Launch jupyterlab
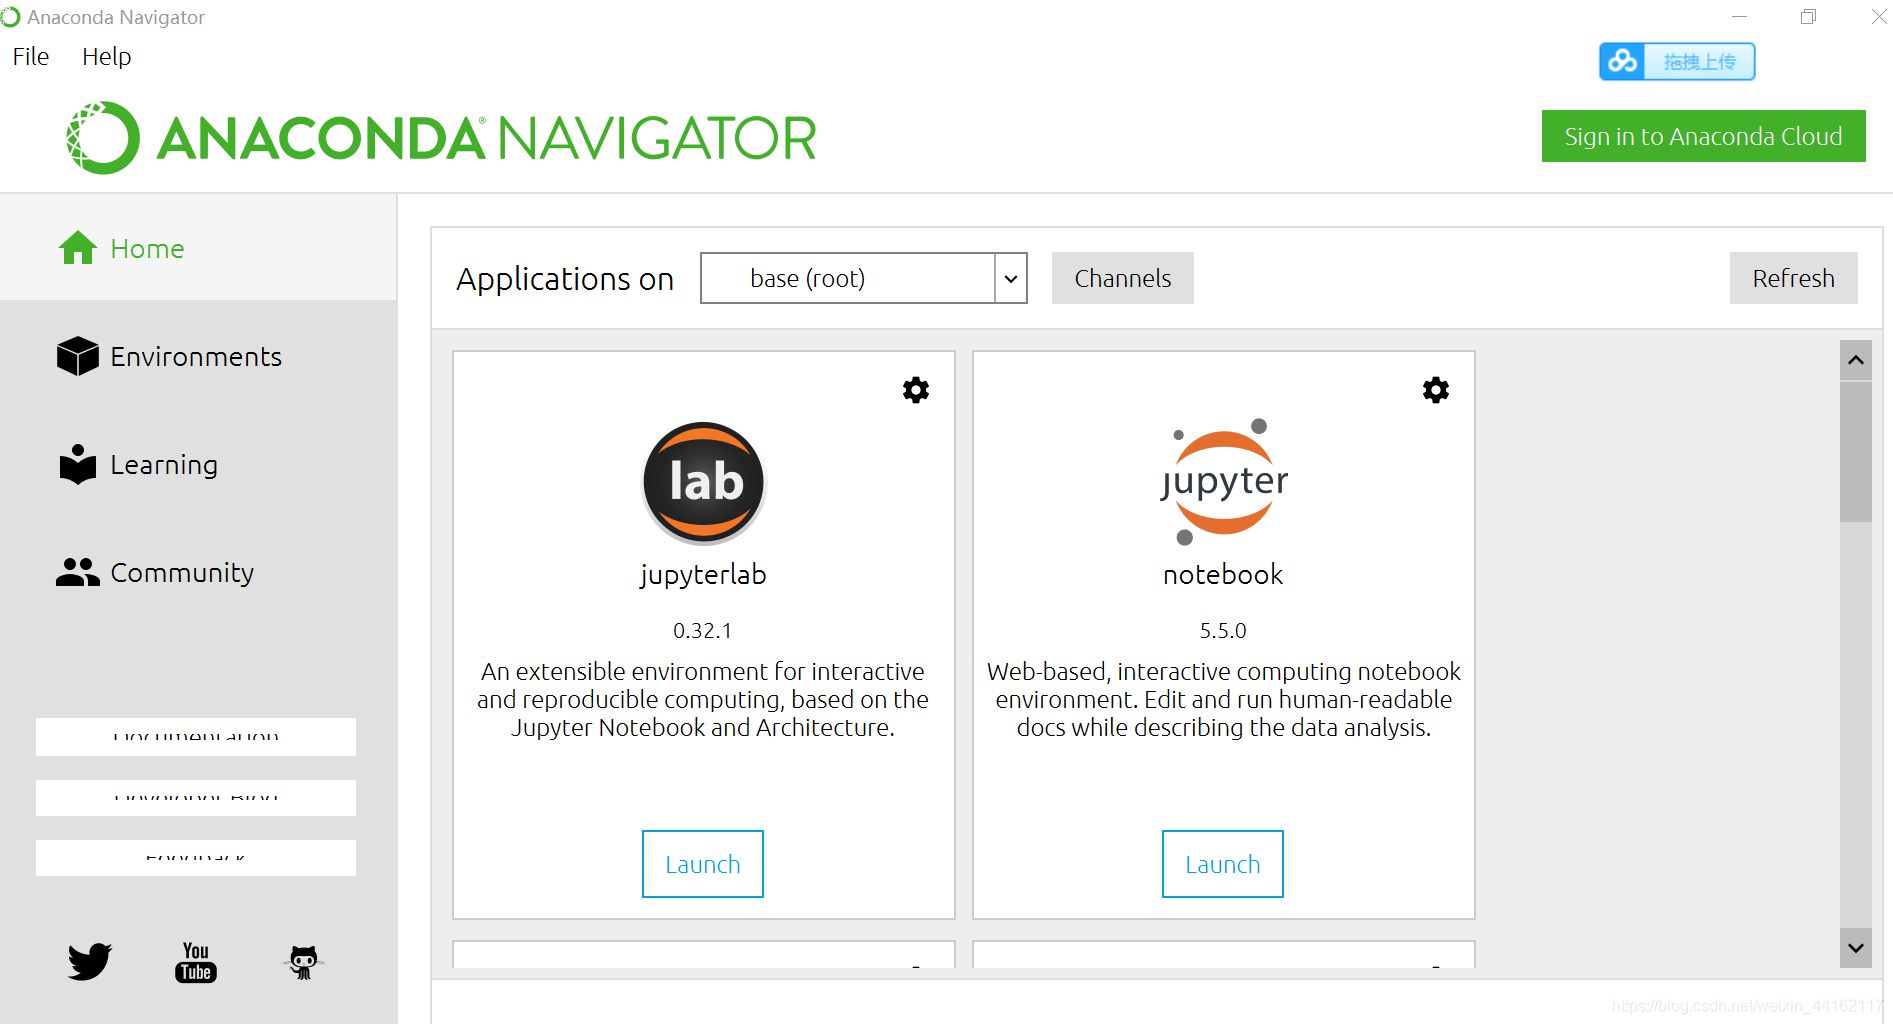The height and width of the screenshot is (1024, 1893). (703, 864)
